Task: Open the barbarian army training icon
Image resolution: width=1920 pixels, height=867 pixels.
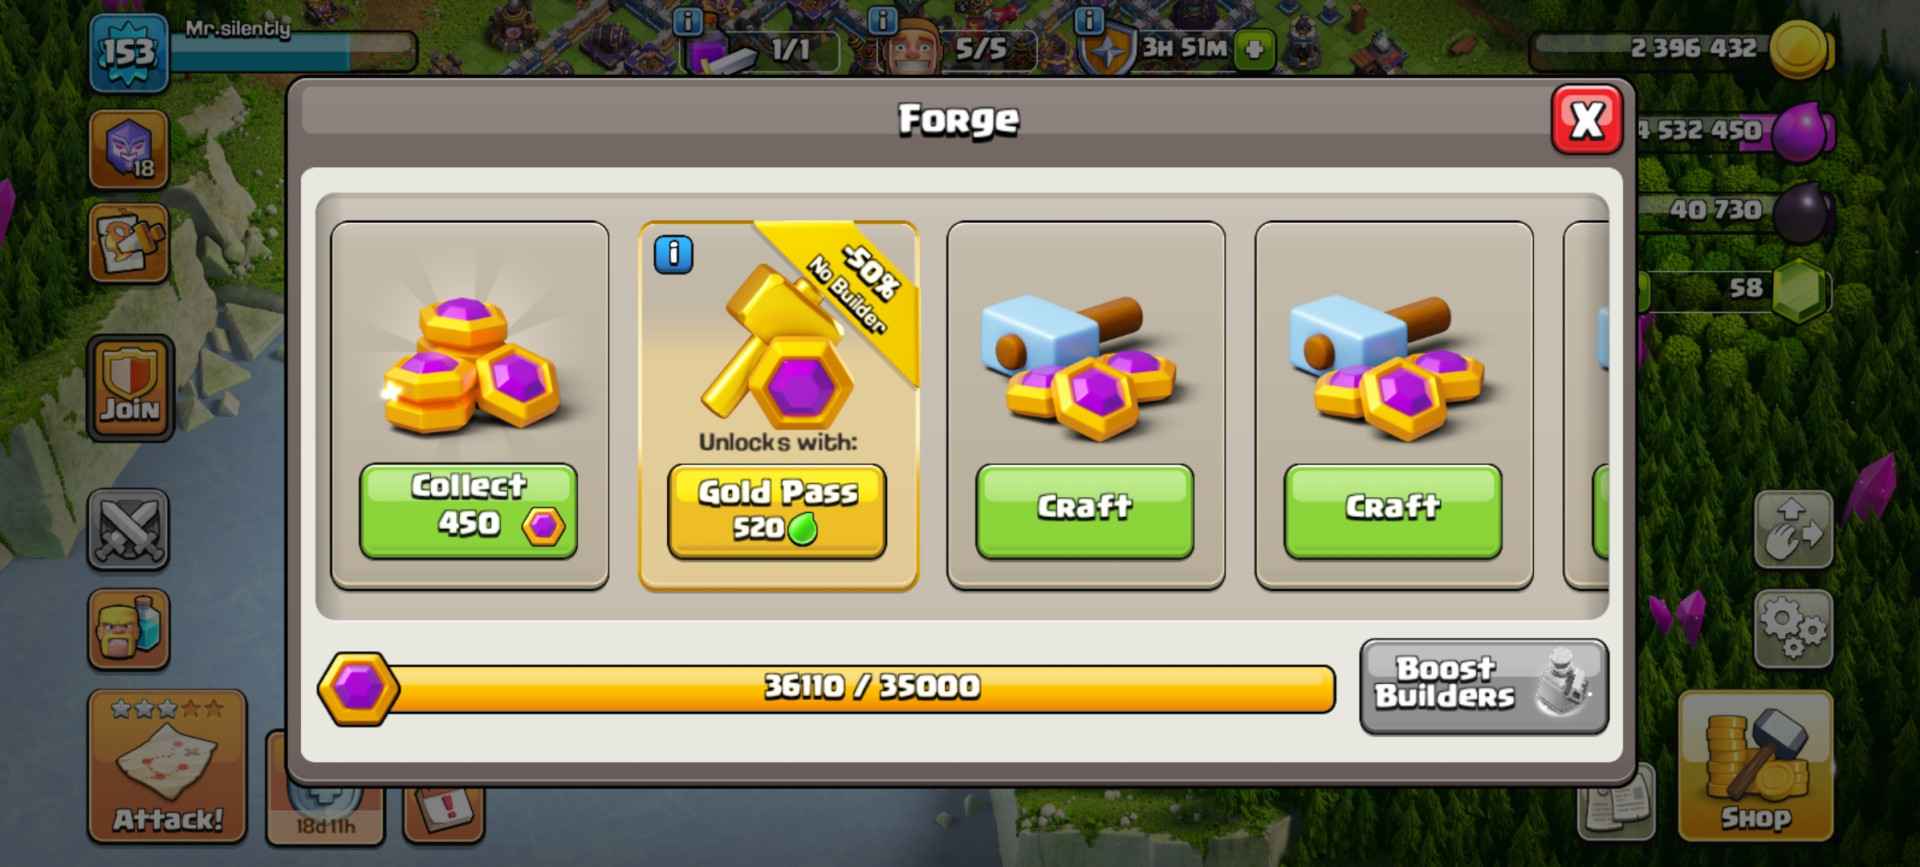Action: (x=128, y=629)
